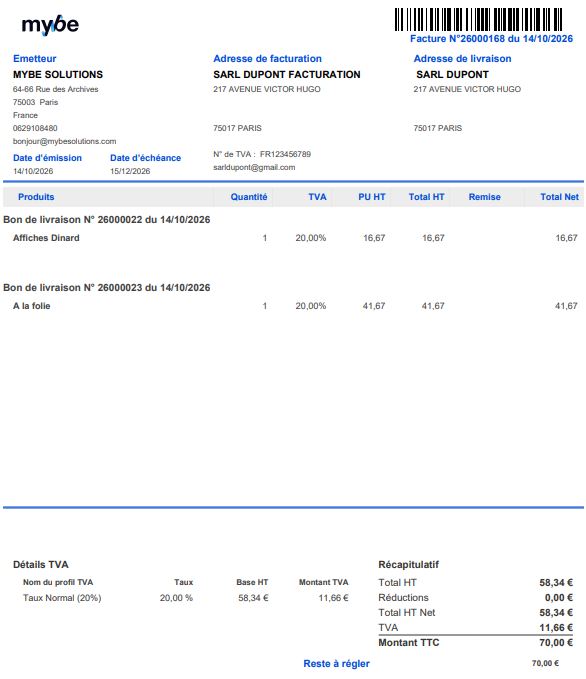Click the Reste à régler label

pos(337,663)
